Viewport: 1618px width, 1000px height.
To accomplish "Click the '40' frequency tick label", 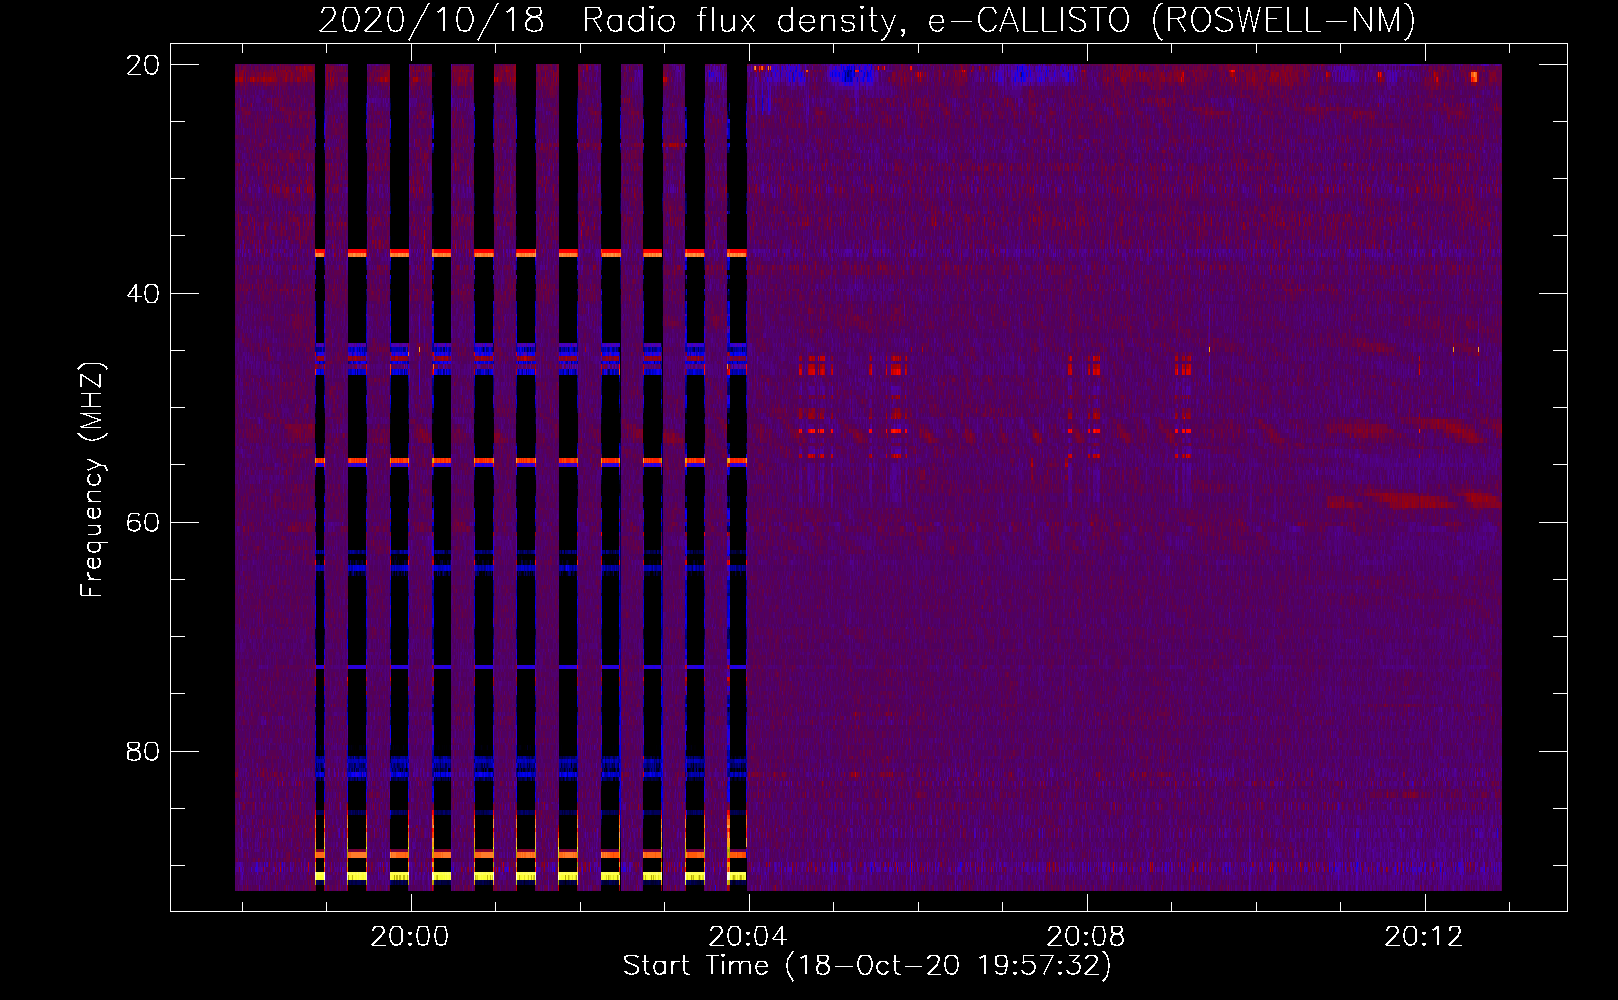I will (x=143, y=294).
